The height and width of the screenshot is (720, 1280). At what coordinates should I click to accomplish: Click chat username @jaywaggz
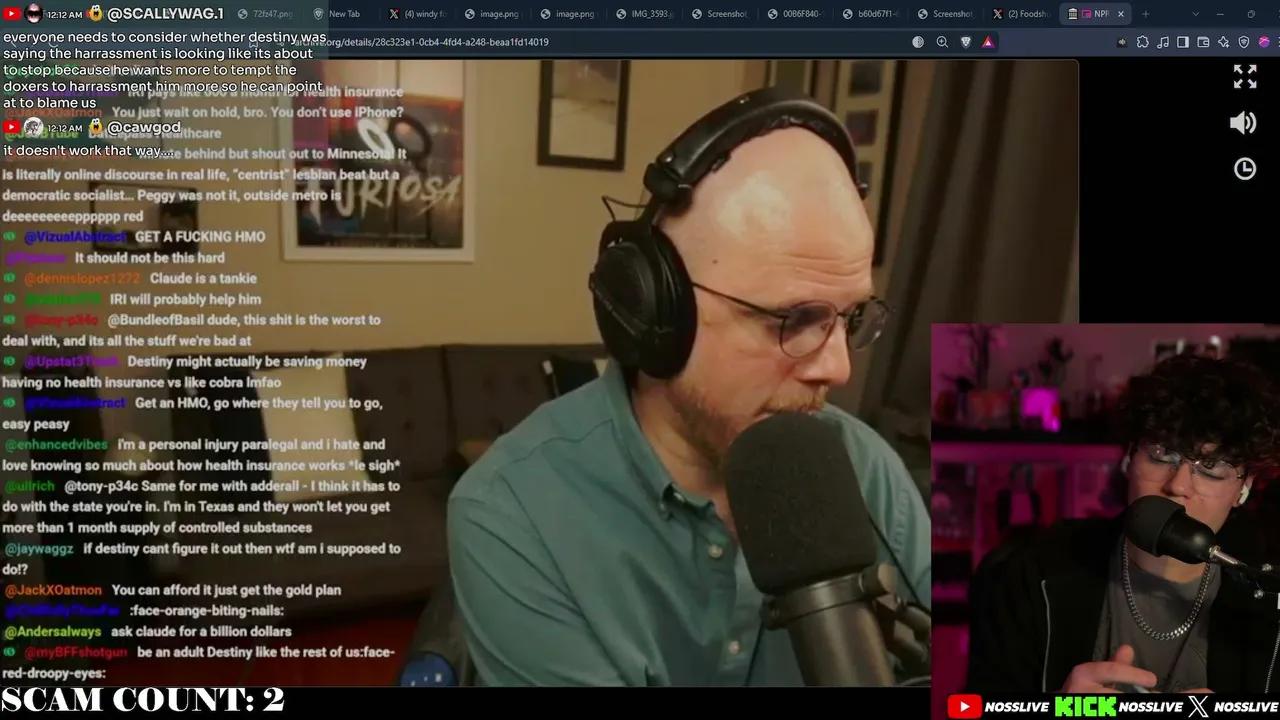38,548
